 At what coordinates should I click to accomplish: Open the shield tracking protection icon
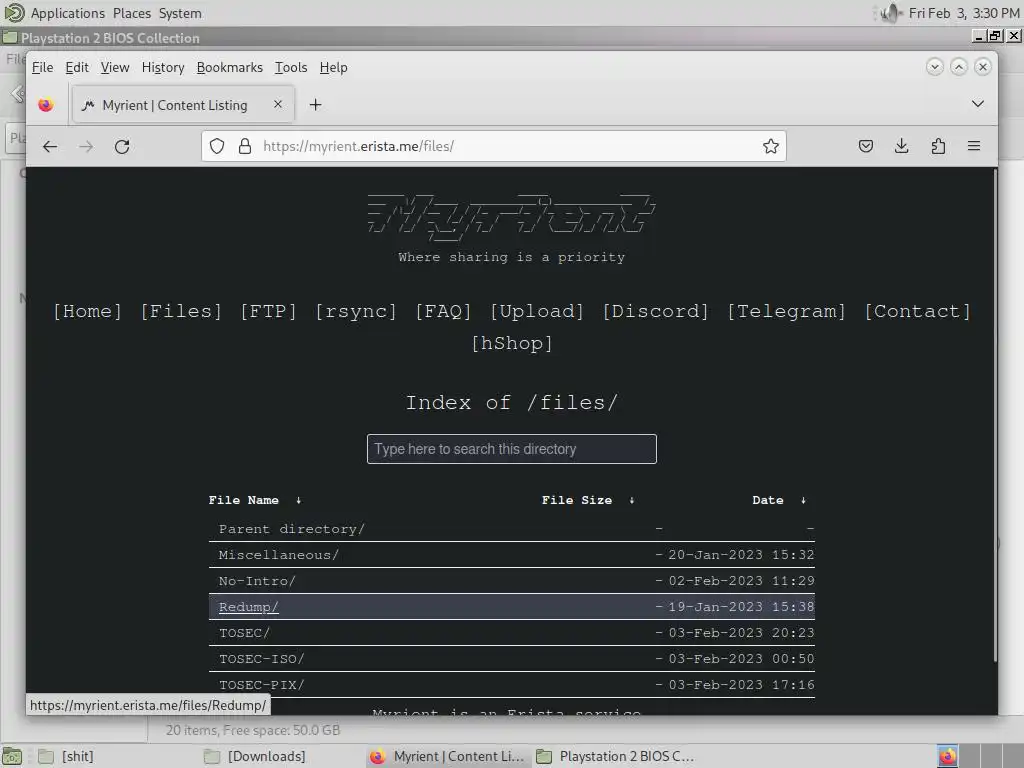click(217, 146)
